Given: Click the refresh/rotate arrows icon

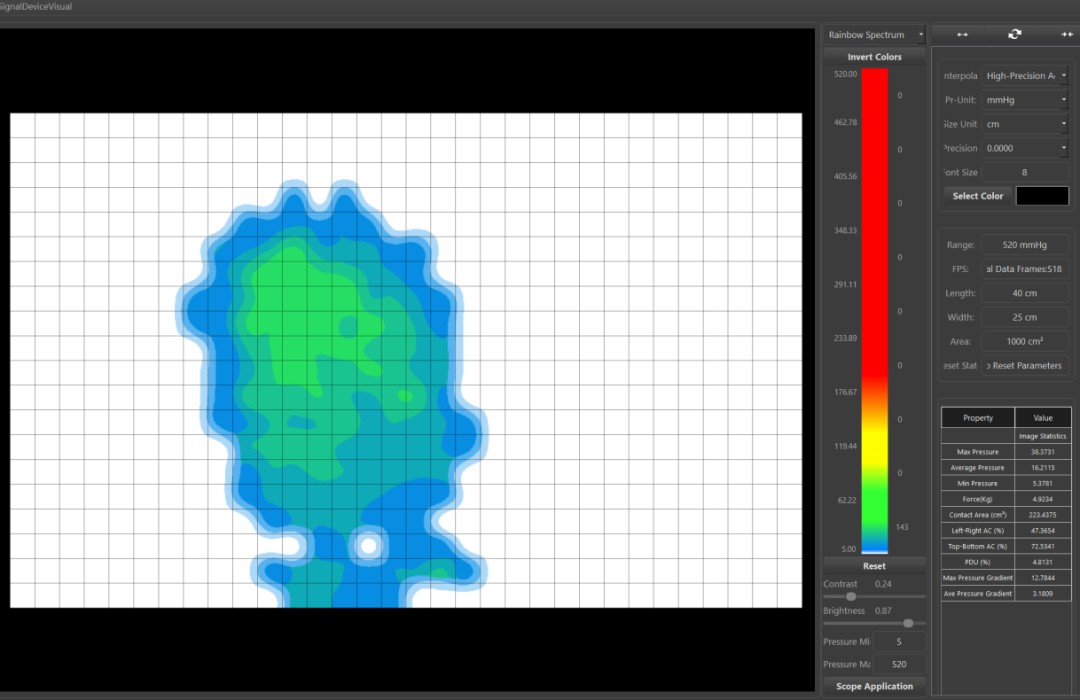Looking at the screenshot, I should (1015, 35).
